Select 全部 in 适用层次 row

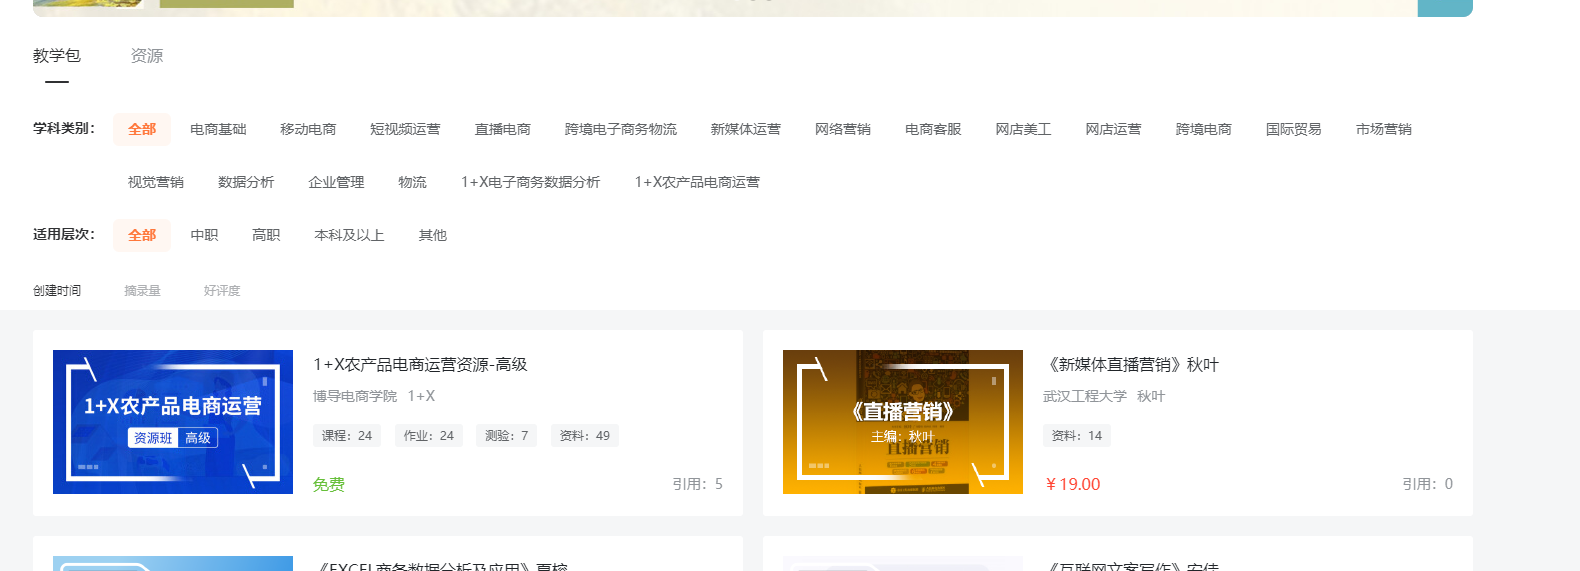tap(142, 235)
